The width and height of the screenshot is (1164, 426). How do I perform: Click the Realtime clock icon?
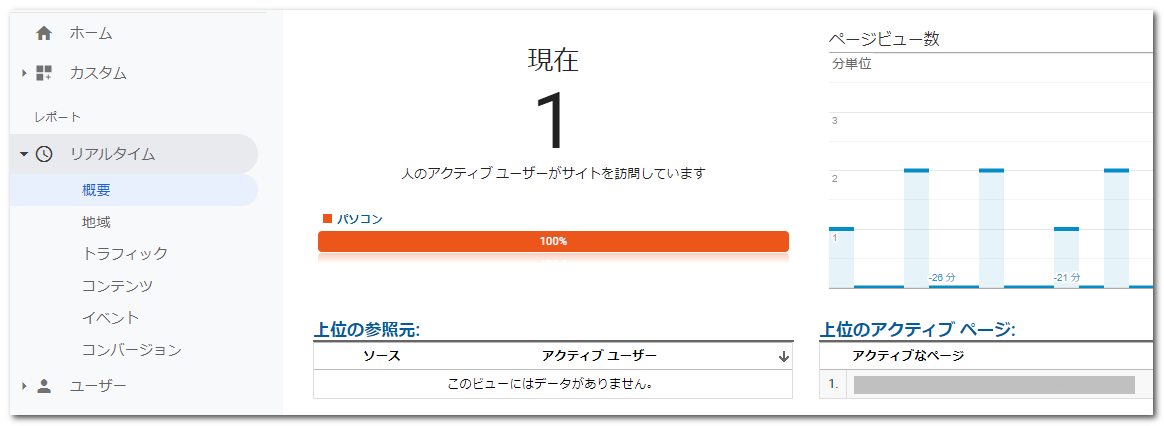click(43, 154)
